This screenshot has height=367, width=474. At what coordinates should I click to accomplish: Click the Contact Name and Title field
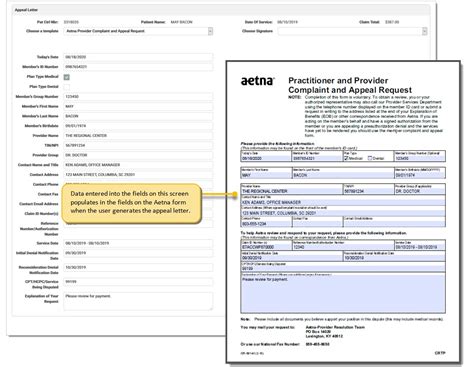[138, 165]
